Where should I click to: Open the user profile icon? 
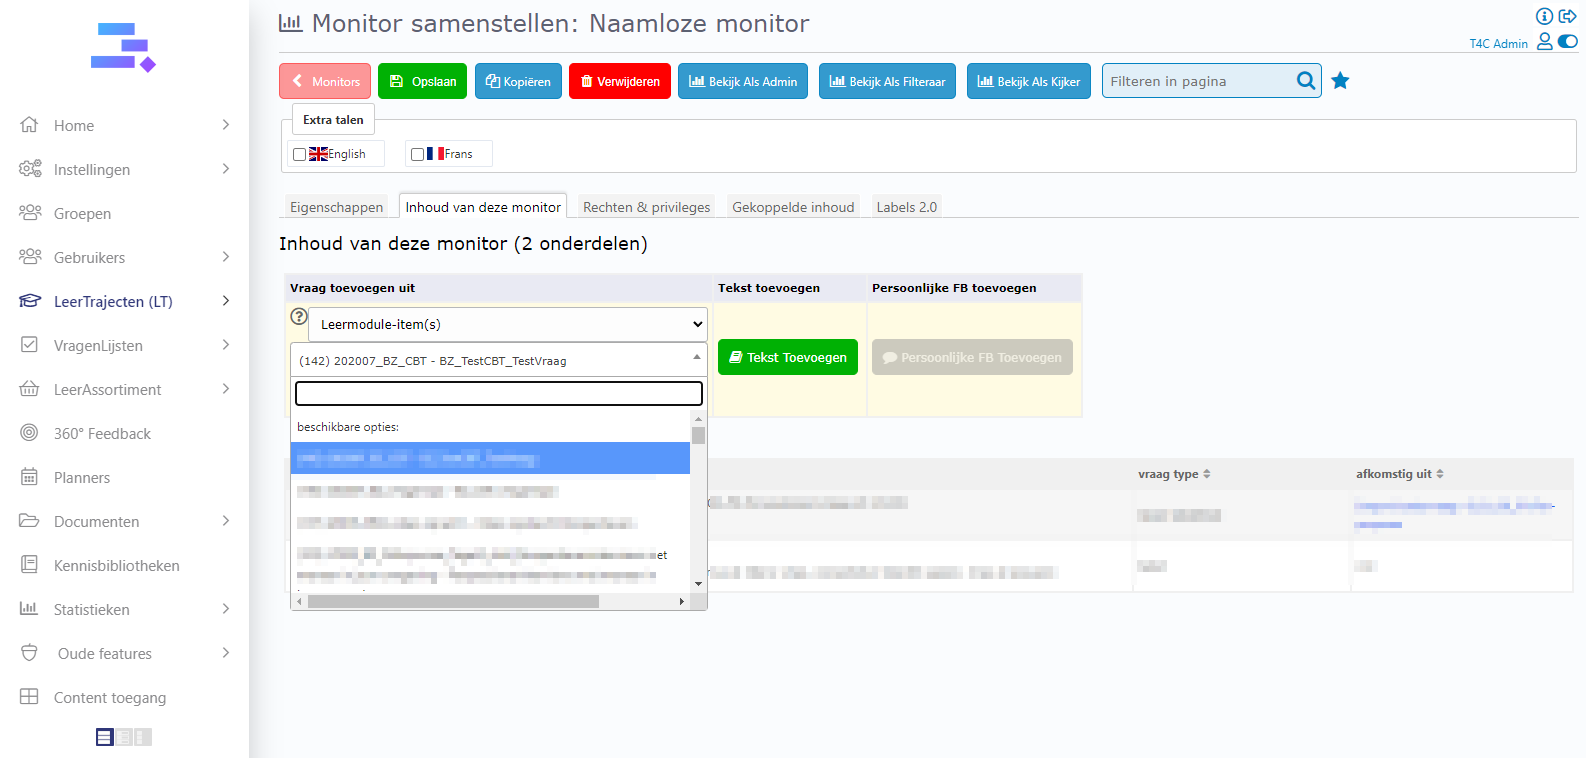pyautogui.click(x=1544, y=41)
